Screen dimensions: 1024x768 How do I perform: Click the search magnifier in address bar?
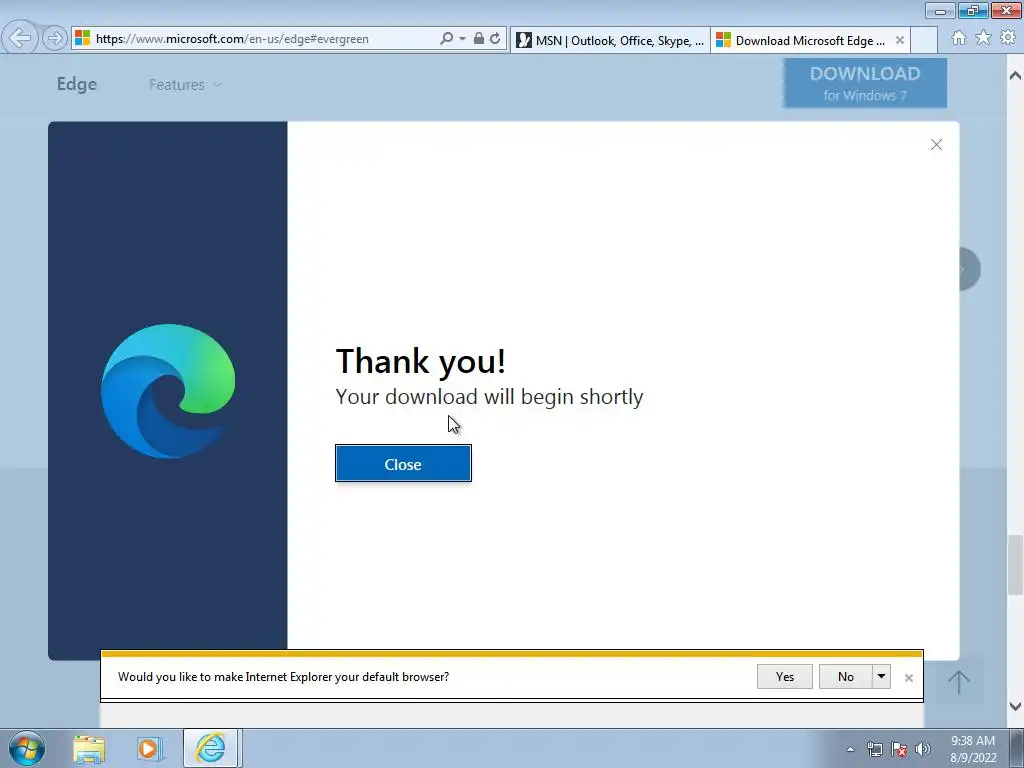[447, 39]
